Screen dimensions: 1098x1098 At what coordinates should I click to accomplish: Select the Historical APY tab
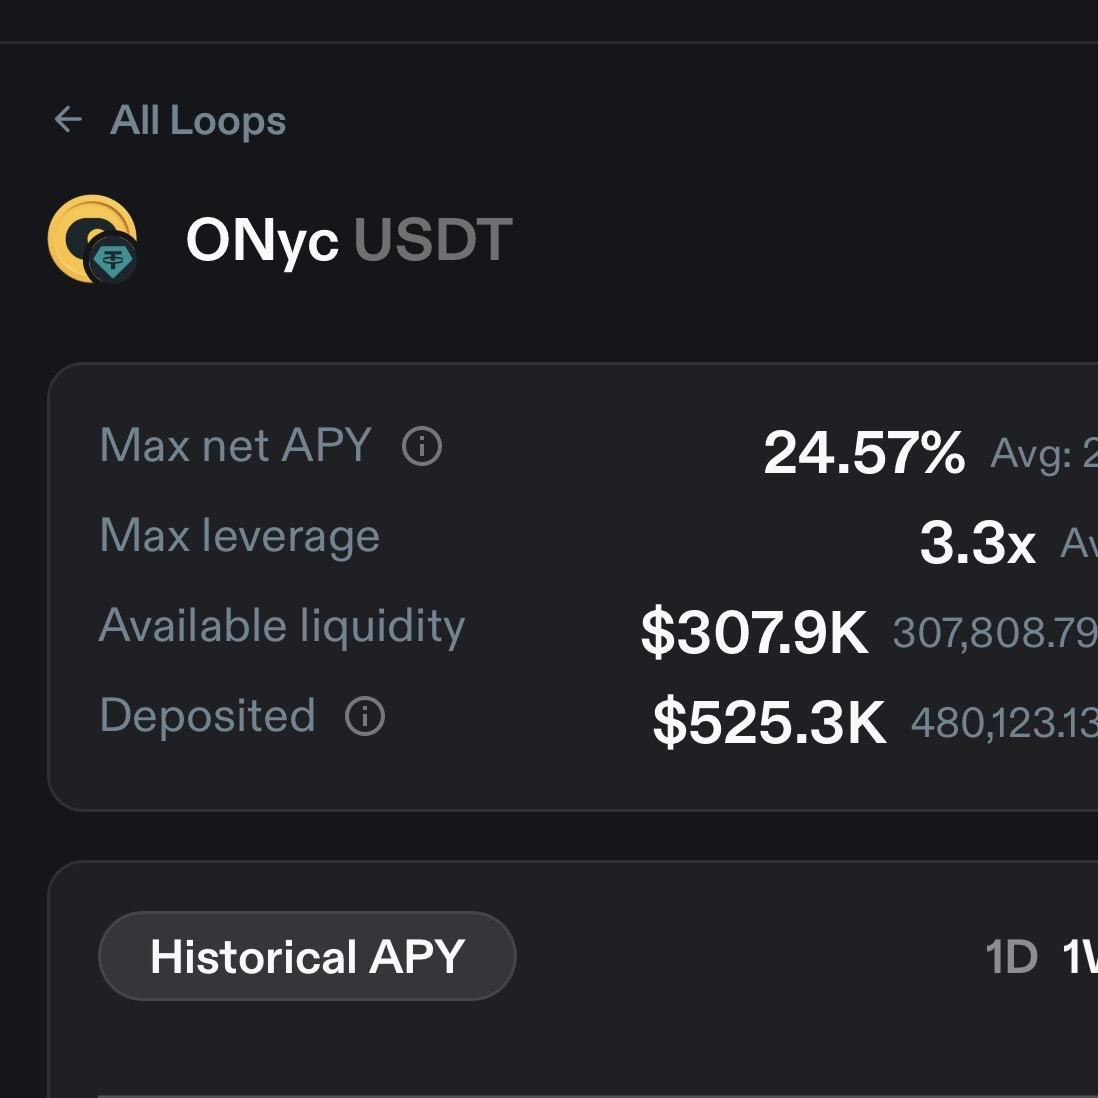click(x=307, y=956)
